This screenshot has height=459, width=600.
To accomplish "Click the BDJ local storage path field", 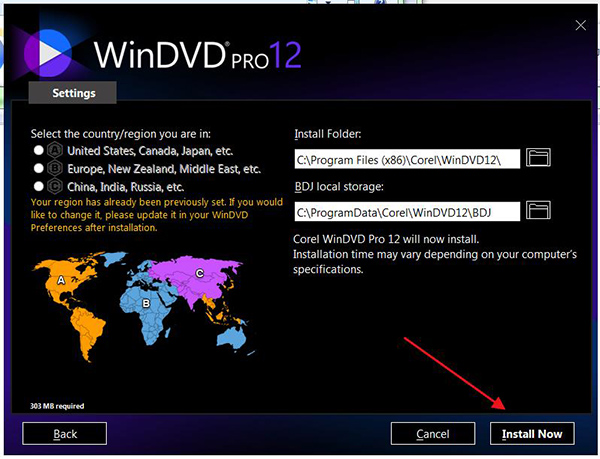I will (407, 212).
